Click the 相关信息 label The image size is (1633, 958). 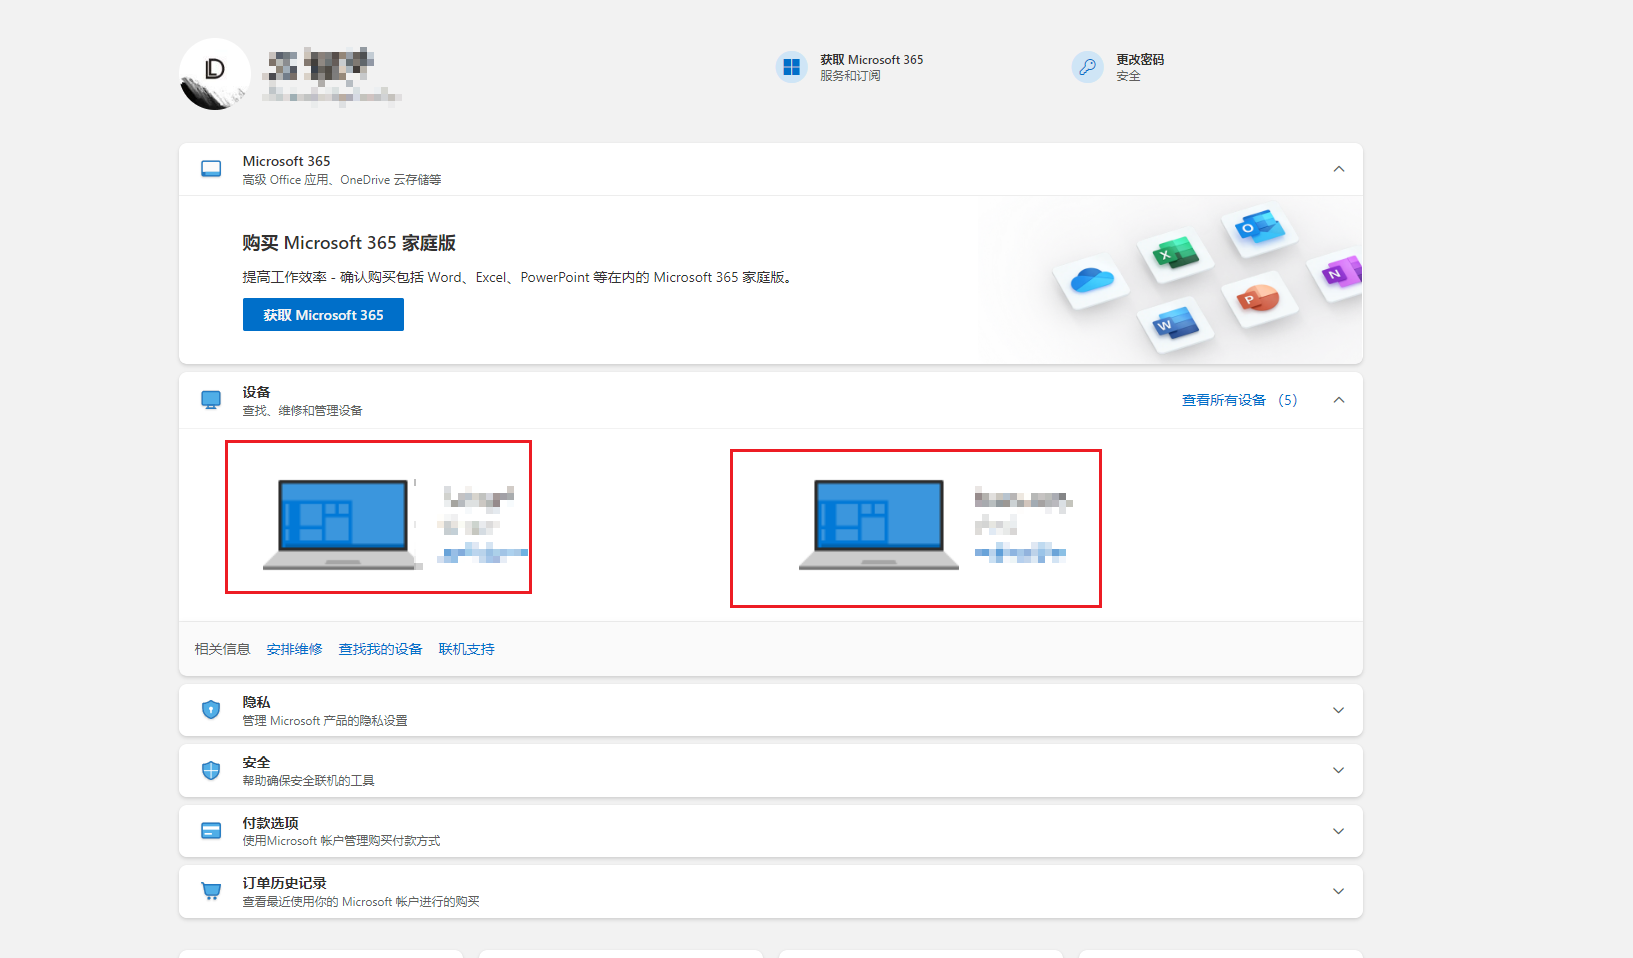[222, 649]
